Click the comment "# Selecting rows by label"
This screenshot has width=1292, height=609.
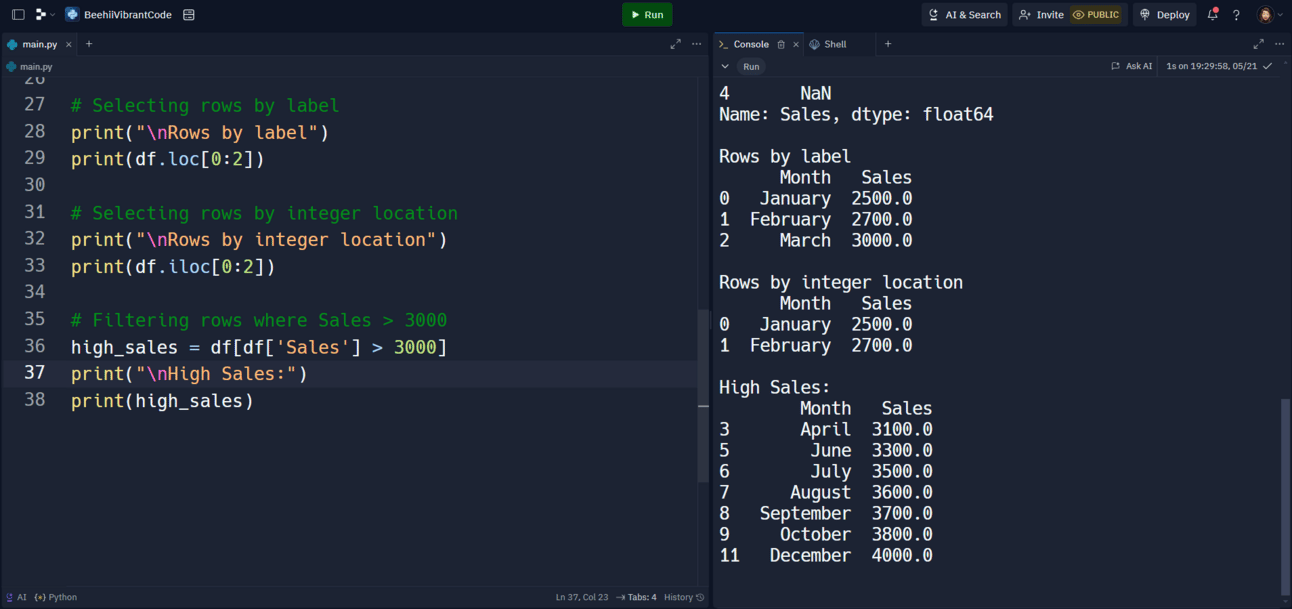pos(205,105)
